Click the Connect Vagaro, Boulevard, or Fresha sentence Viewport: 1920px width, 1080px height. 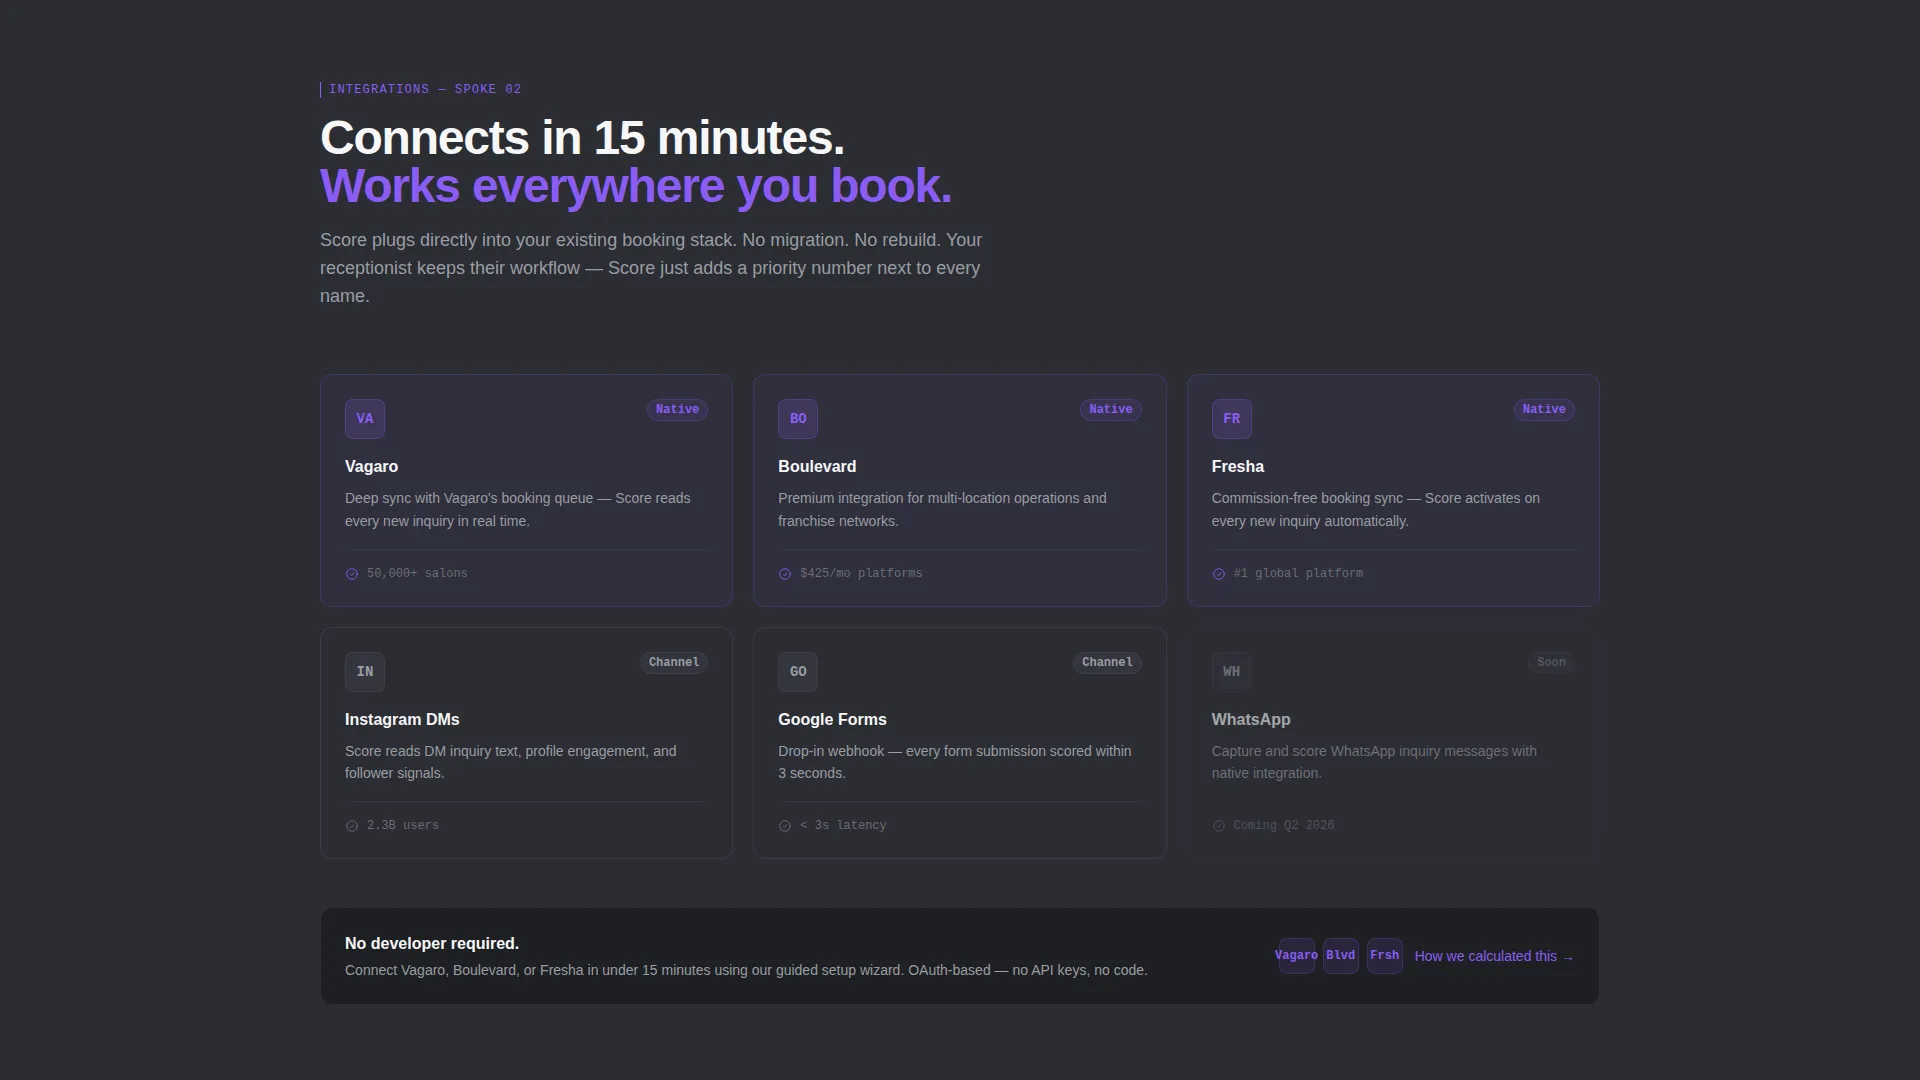coord(746,971)
